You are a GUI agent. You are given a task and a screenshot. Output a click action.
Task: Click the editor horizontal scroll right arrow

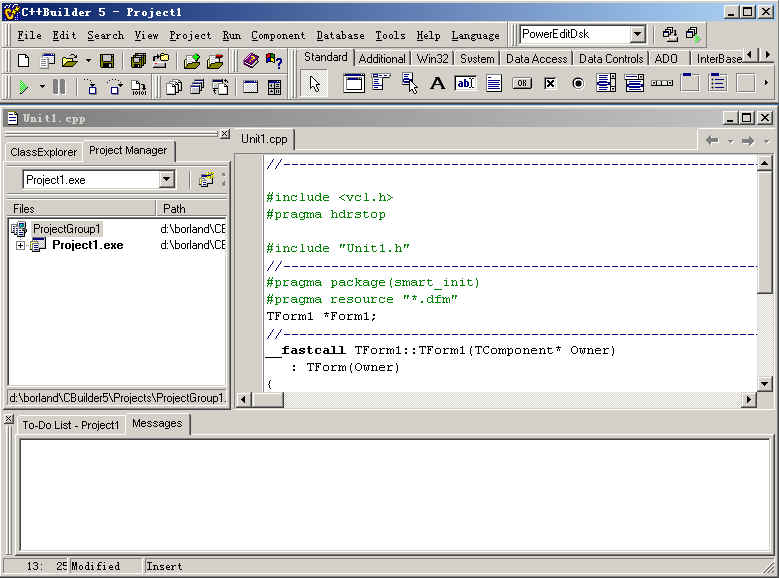click(748, 399)
